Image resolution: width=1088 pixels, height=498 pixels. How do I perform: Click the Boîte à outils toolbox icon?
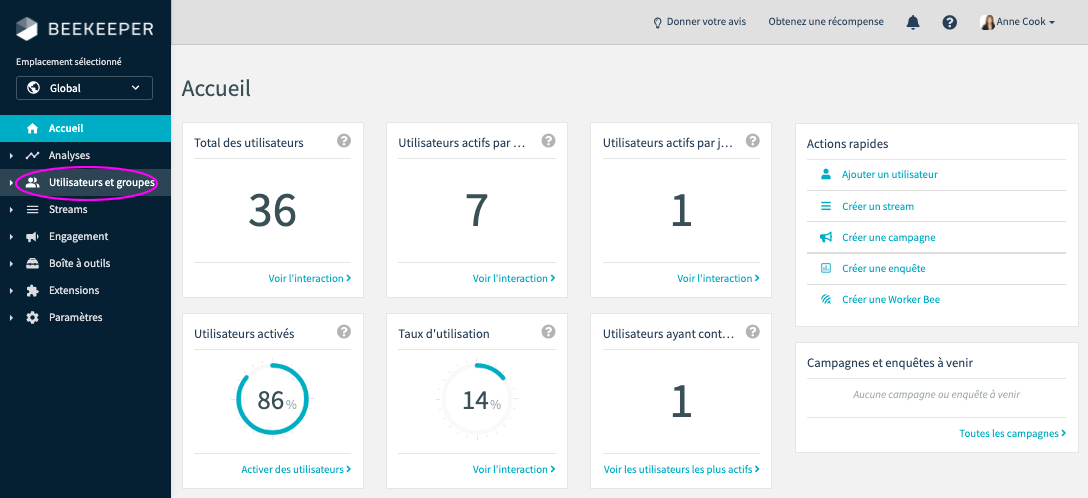[32, 264]
